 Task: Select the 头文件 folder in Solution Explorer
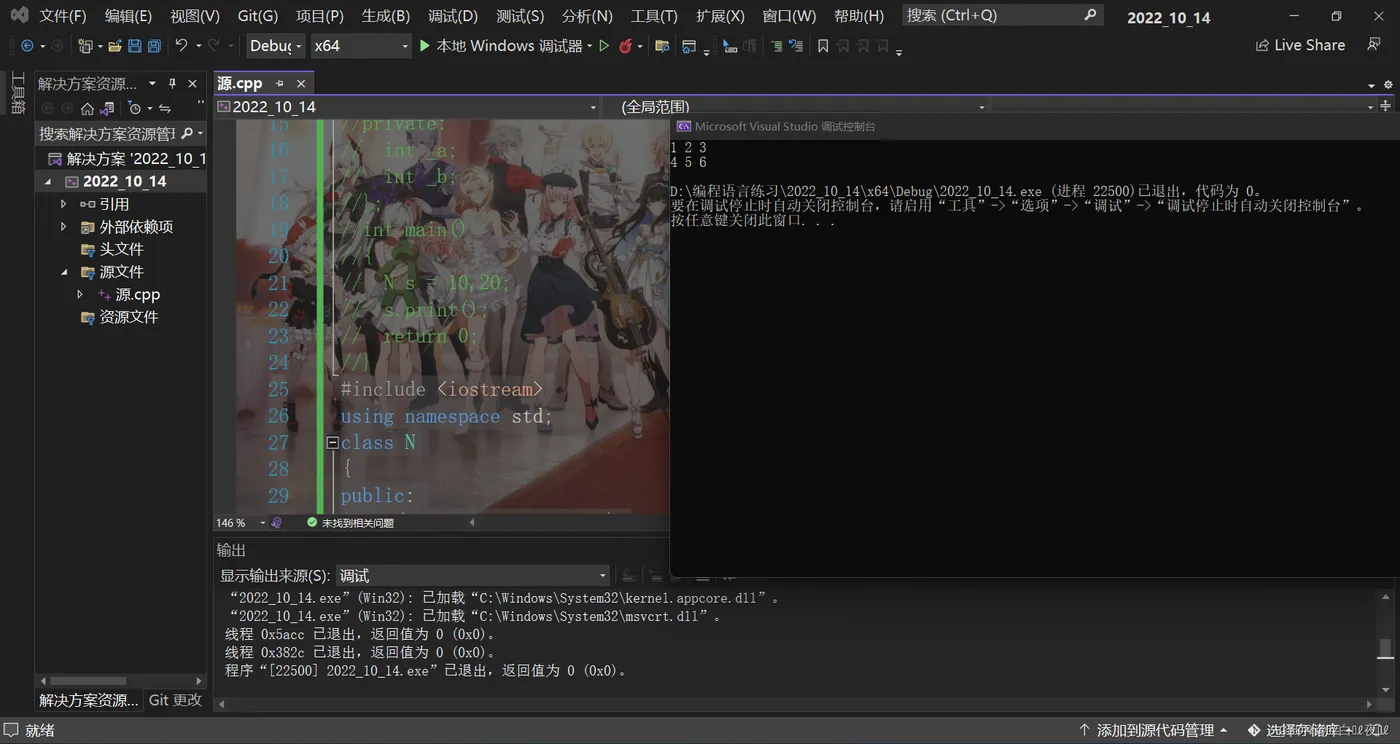pos(121,249)
